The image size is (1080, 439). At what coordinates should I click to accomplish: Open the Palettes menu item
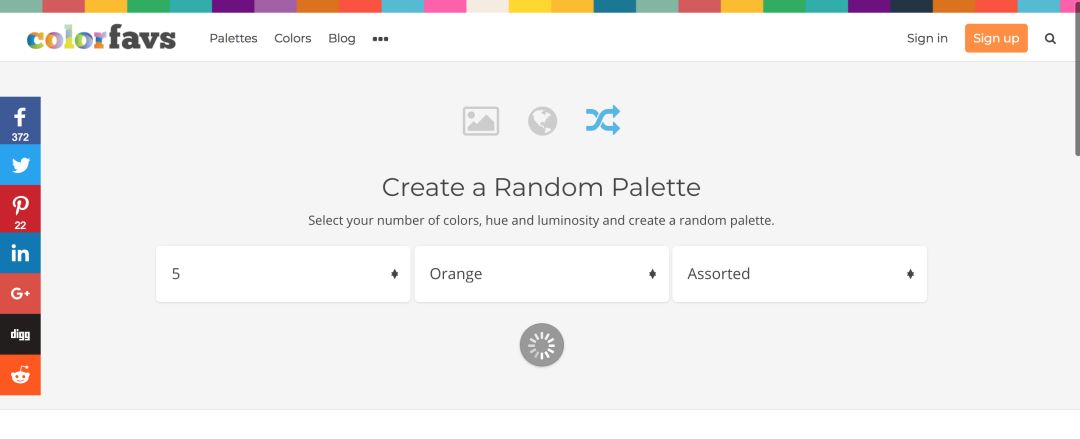tap(233, 39)
